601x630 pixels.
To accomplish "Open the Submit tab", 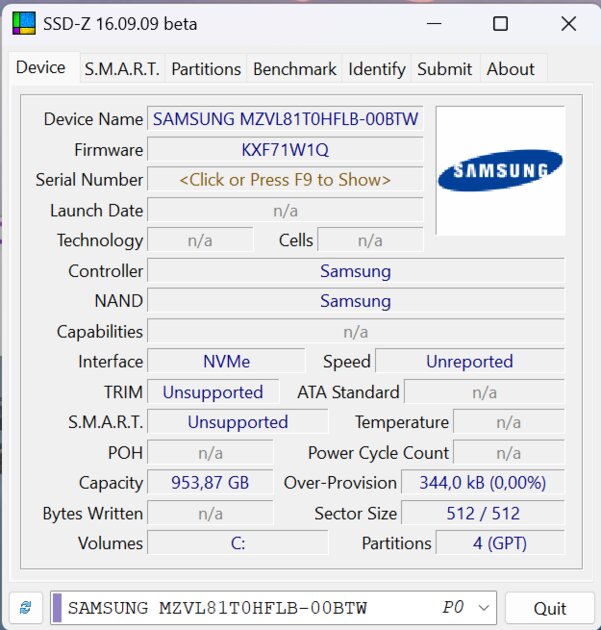I will click(444, 69).
